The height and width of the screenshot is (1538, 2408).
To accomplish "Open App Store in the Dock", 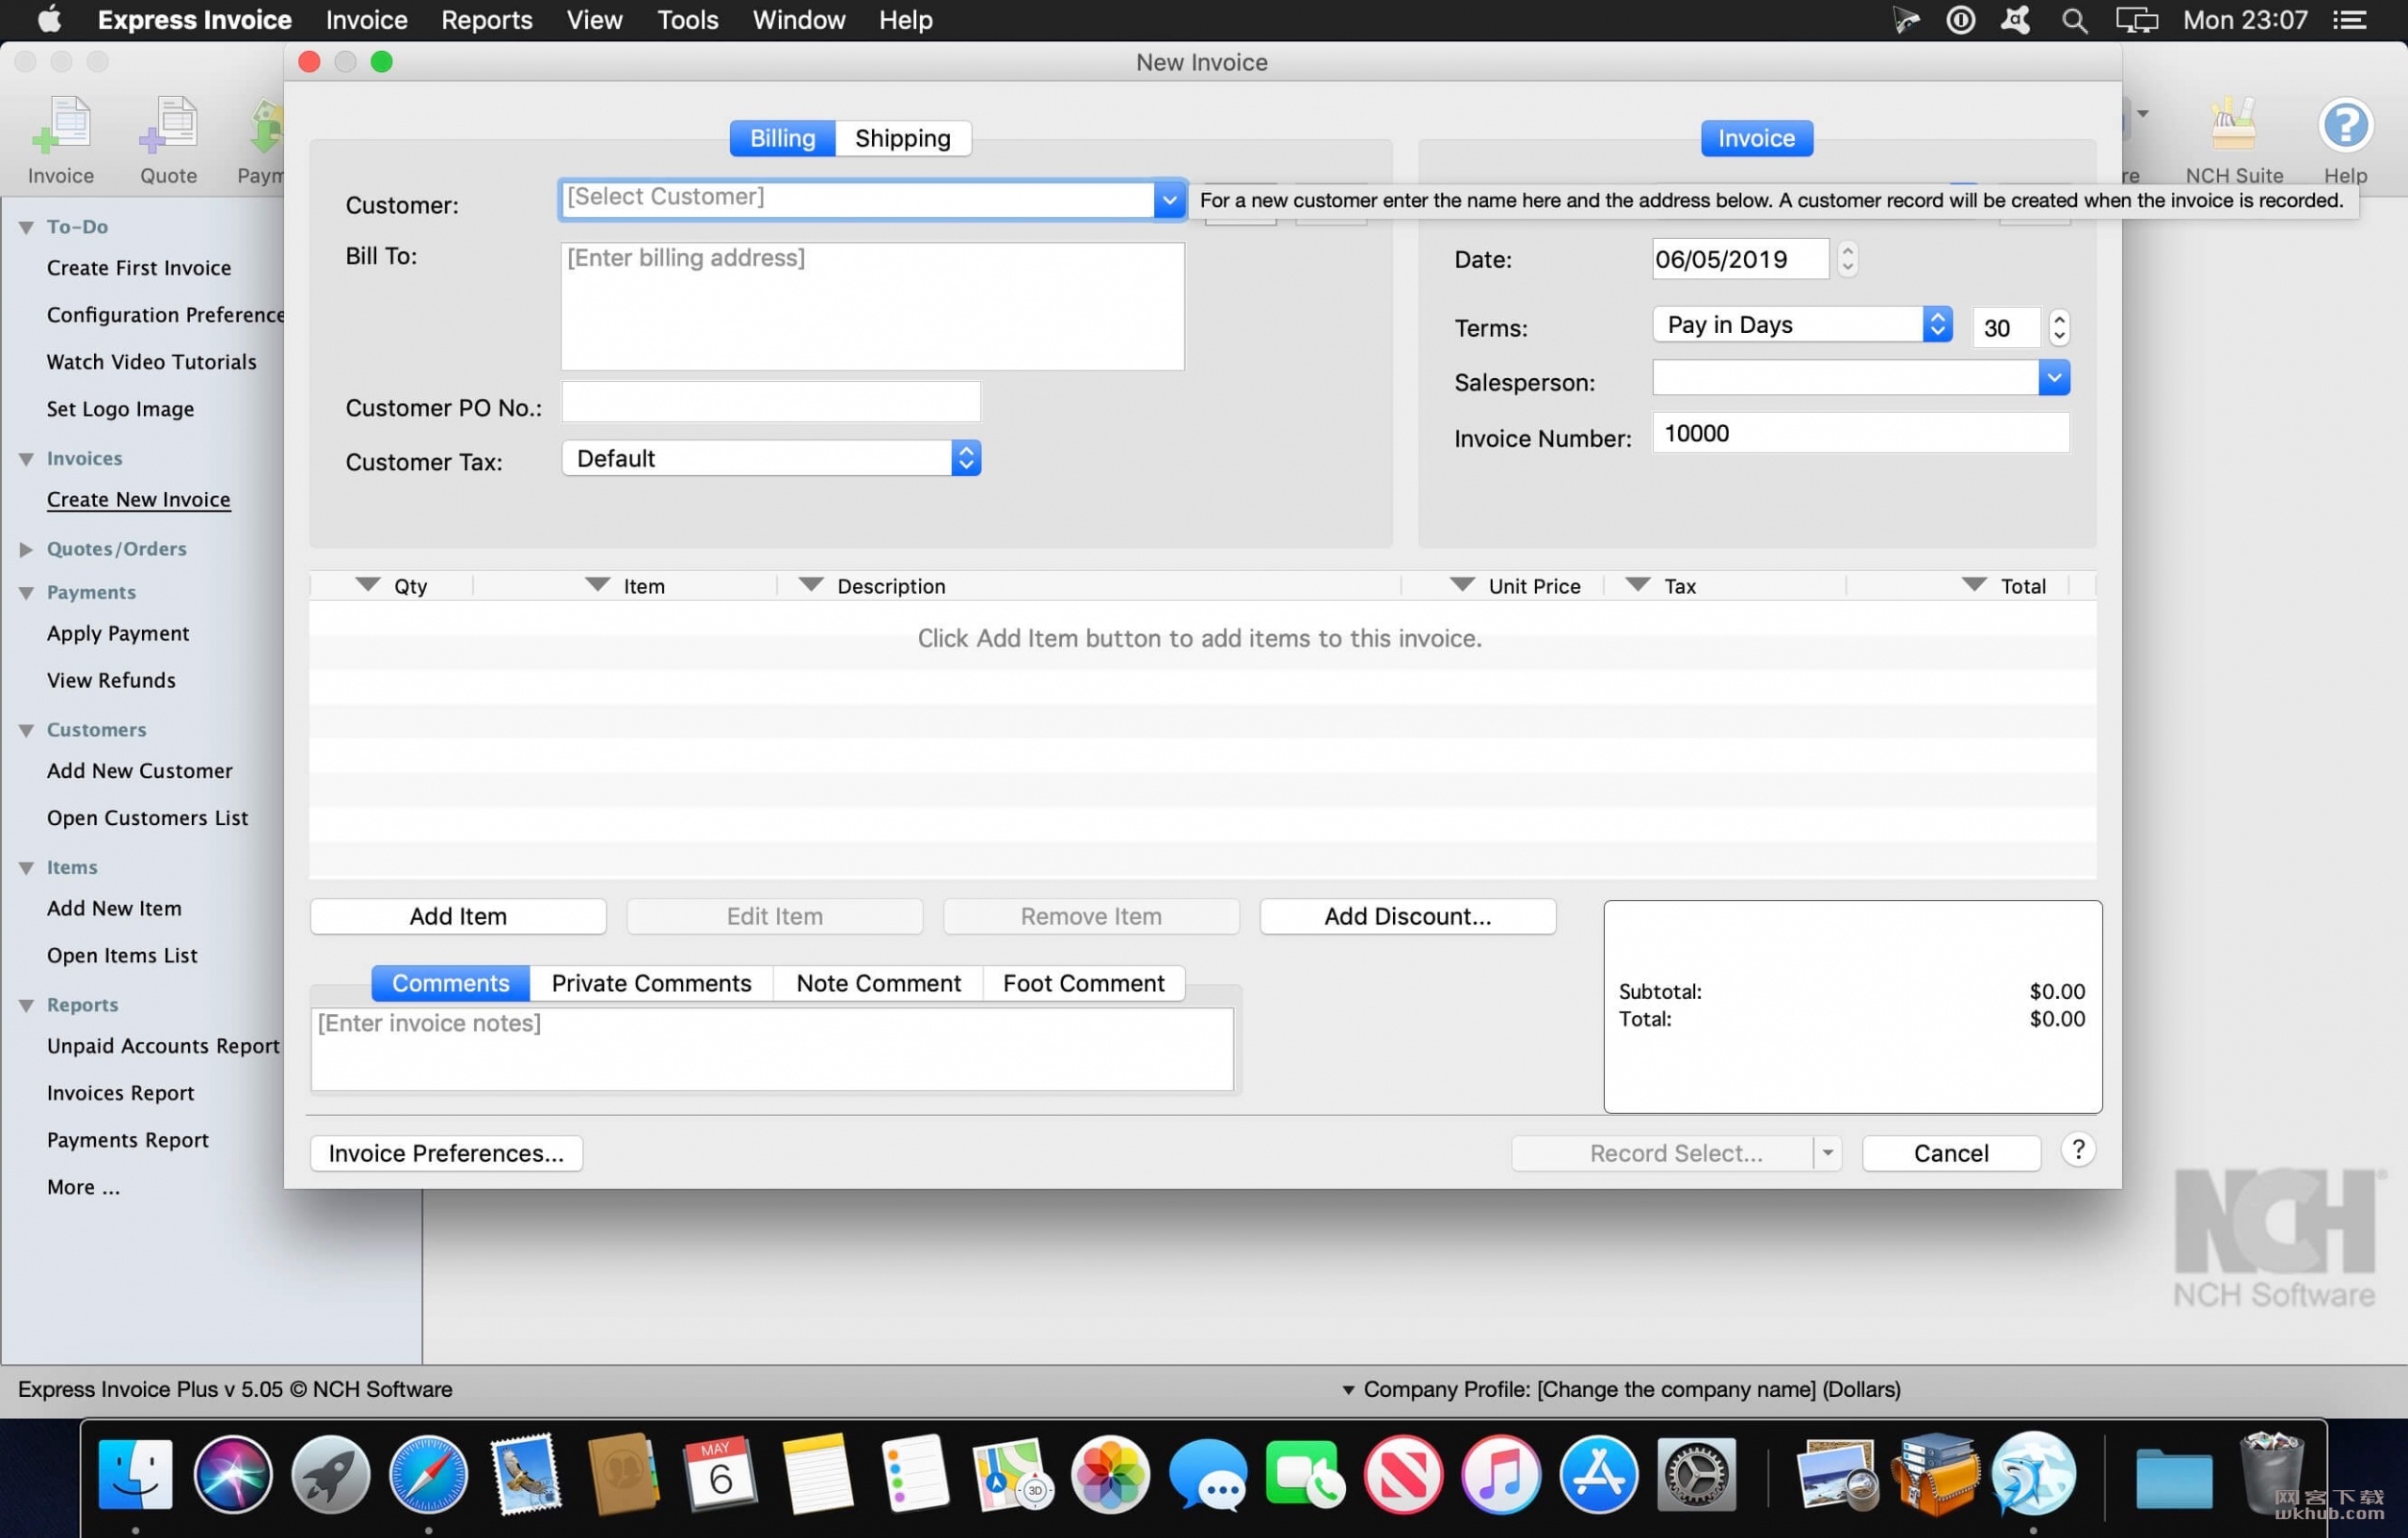I will pyautogui.click(x=1598, y=1474).
